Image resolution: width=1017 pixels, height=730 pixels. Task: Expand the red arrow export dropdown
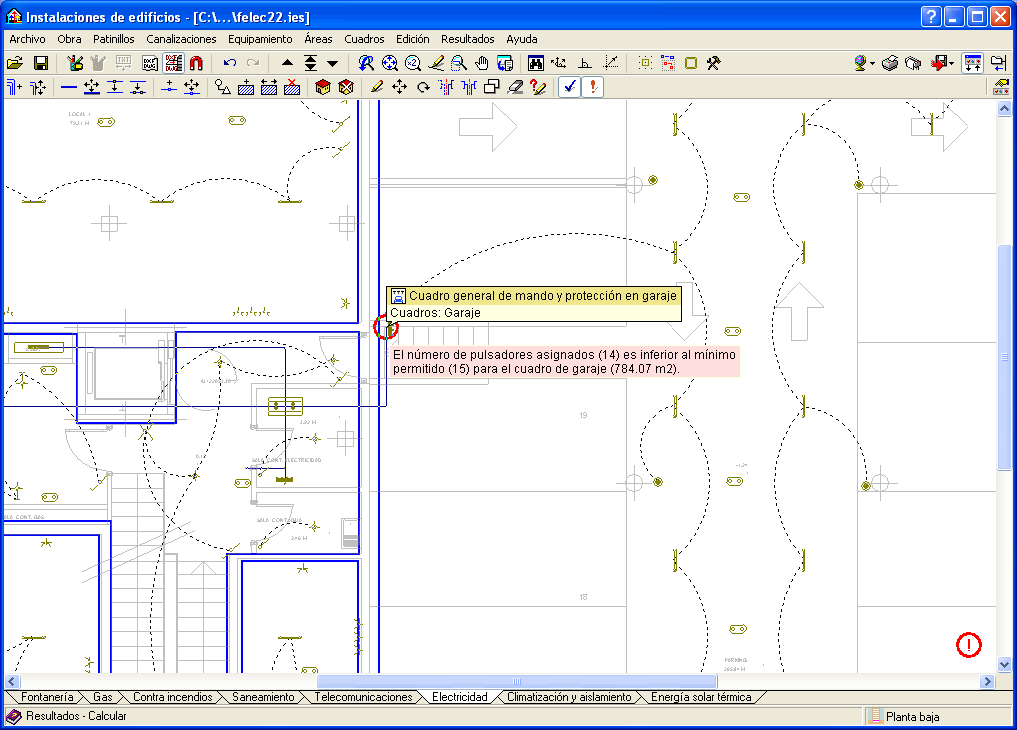click(x=951, y=64)
